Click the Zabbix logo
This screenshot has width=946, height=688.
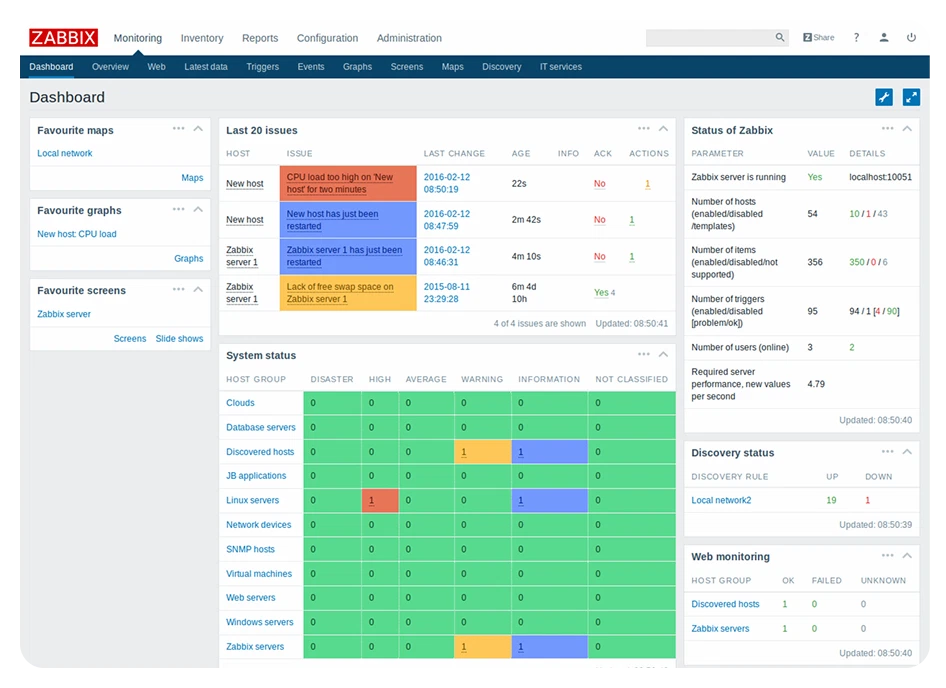[63, 37]
